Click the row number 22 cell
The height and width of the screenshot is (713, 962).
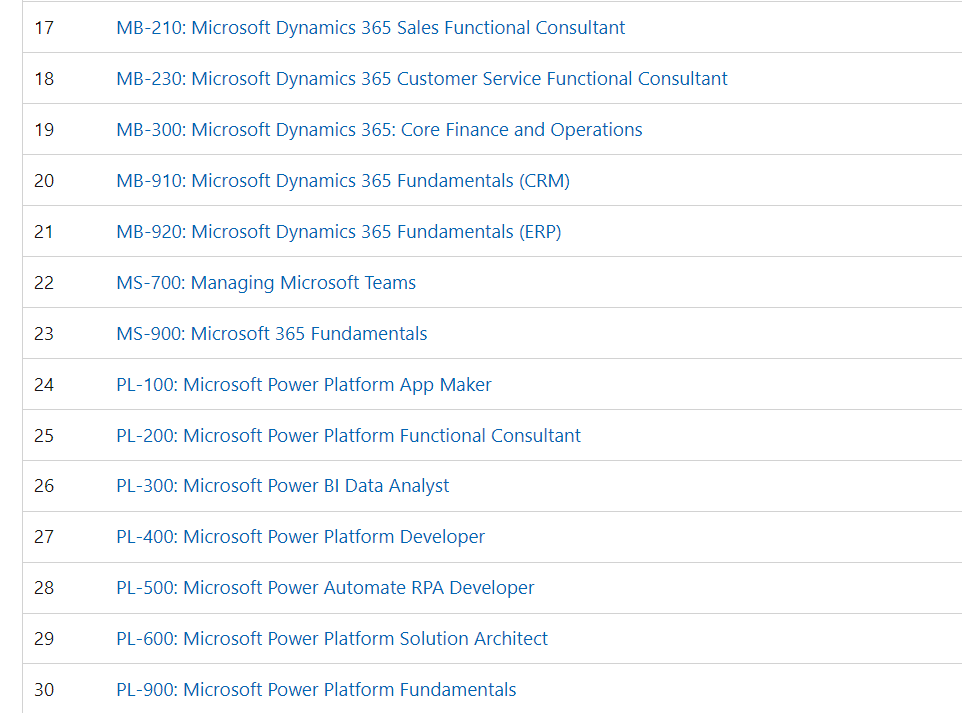click(x=44, y=283)
